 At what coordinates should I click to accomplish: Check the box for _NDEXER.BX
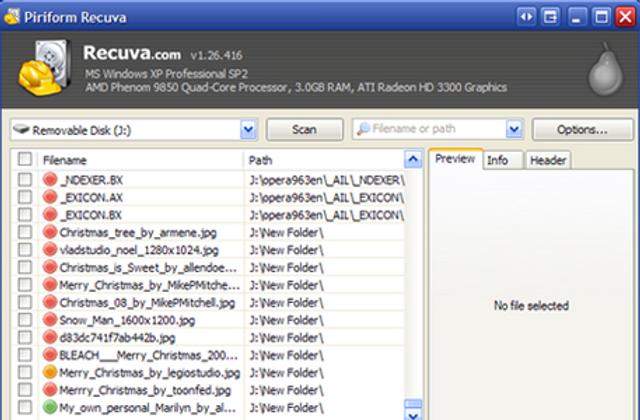click(x=25, y=180)
